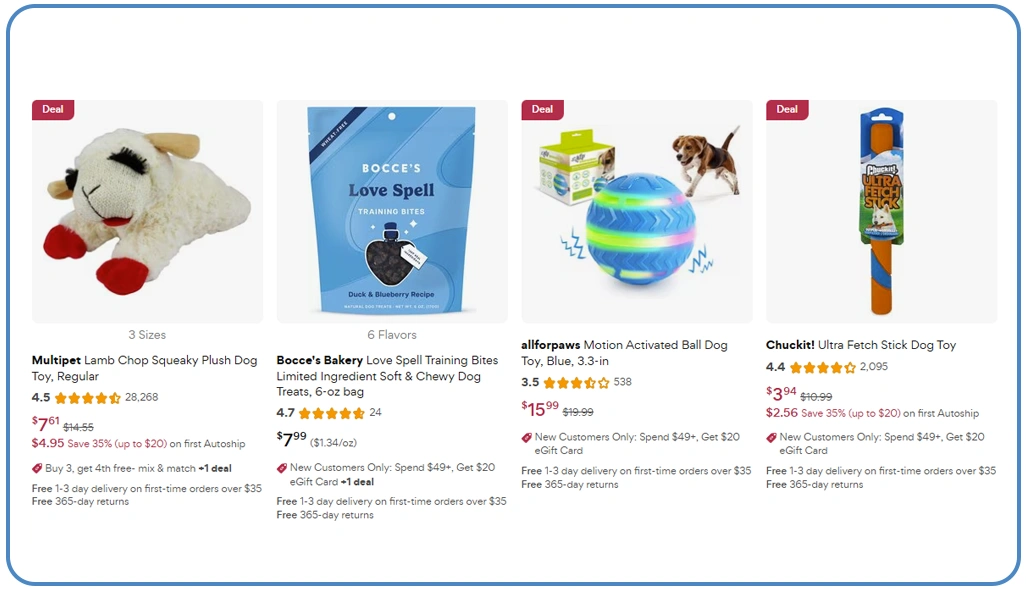
Task: Click the Deal badge on Motion Activated Ball
Action: coord(542,109)
